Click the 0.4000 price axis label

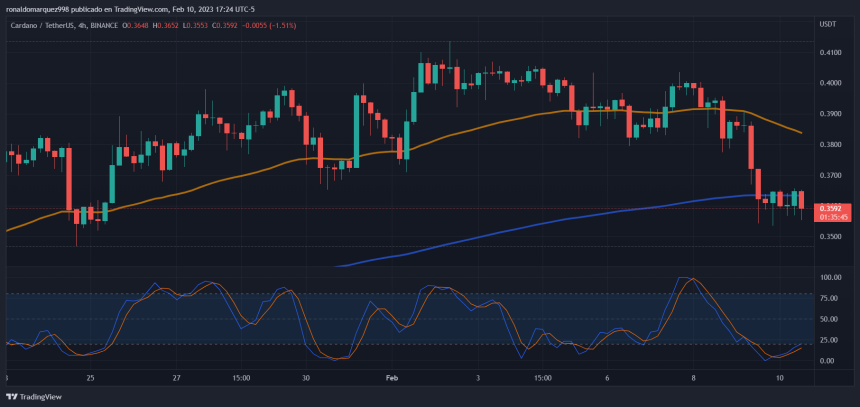coord(829,83)
